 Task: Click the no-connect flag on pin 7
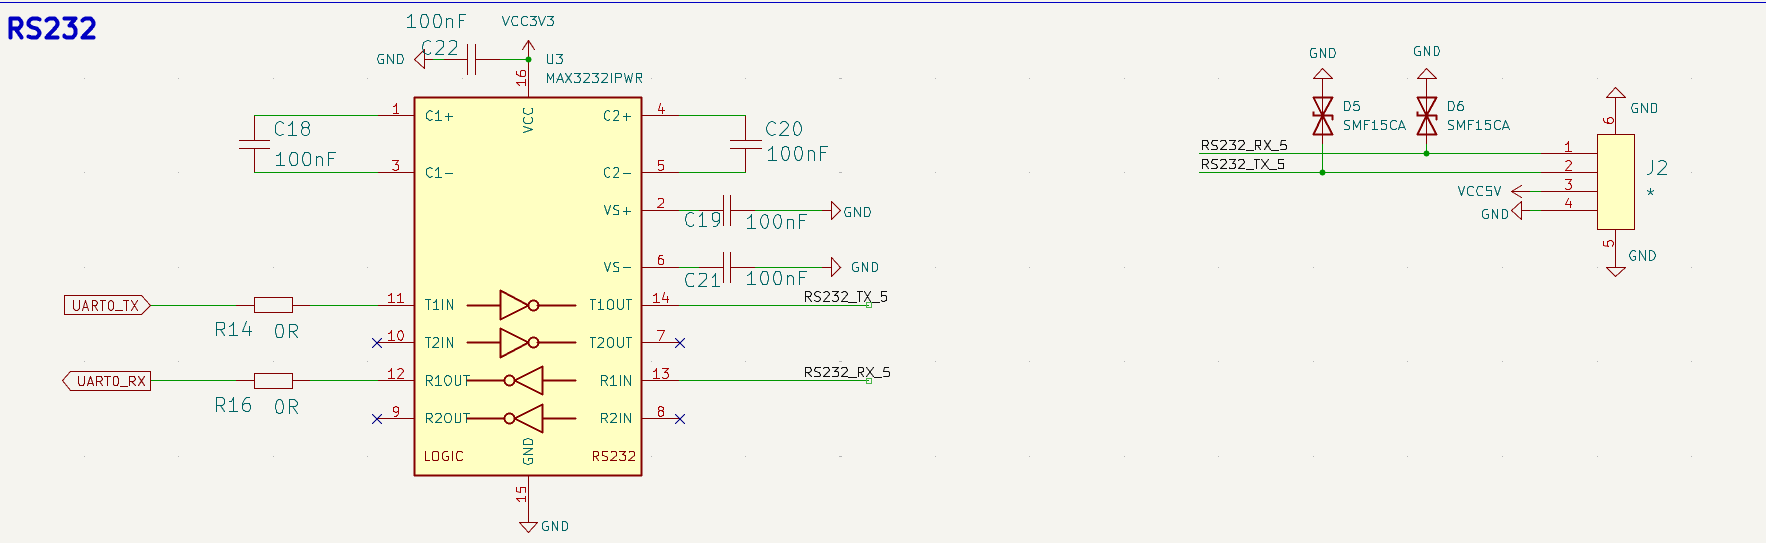coord(680,343)
